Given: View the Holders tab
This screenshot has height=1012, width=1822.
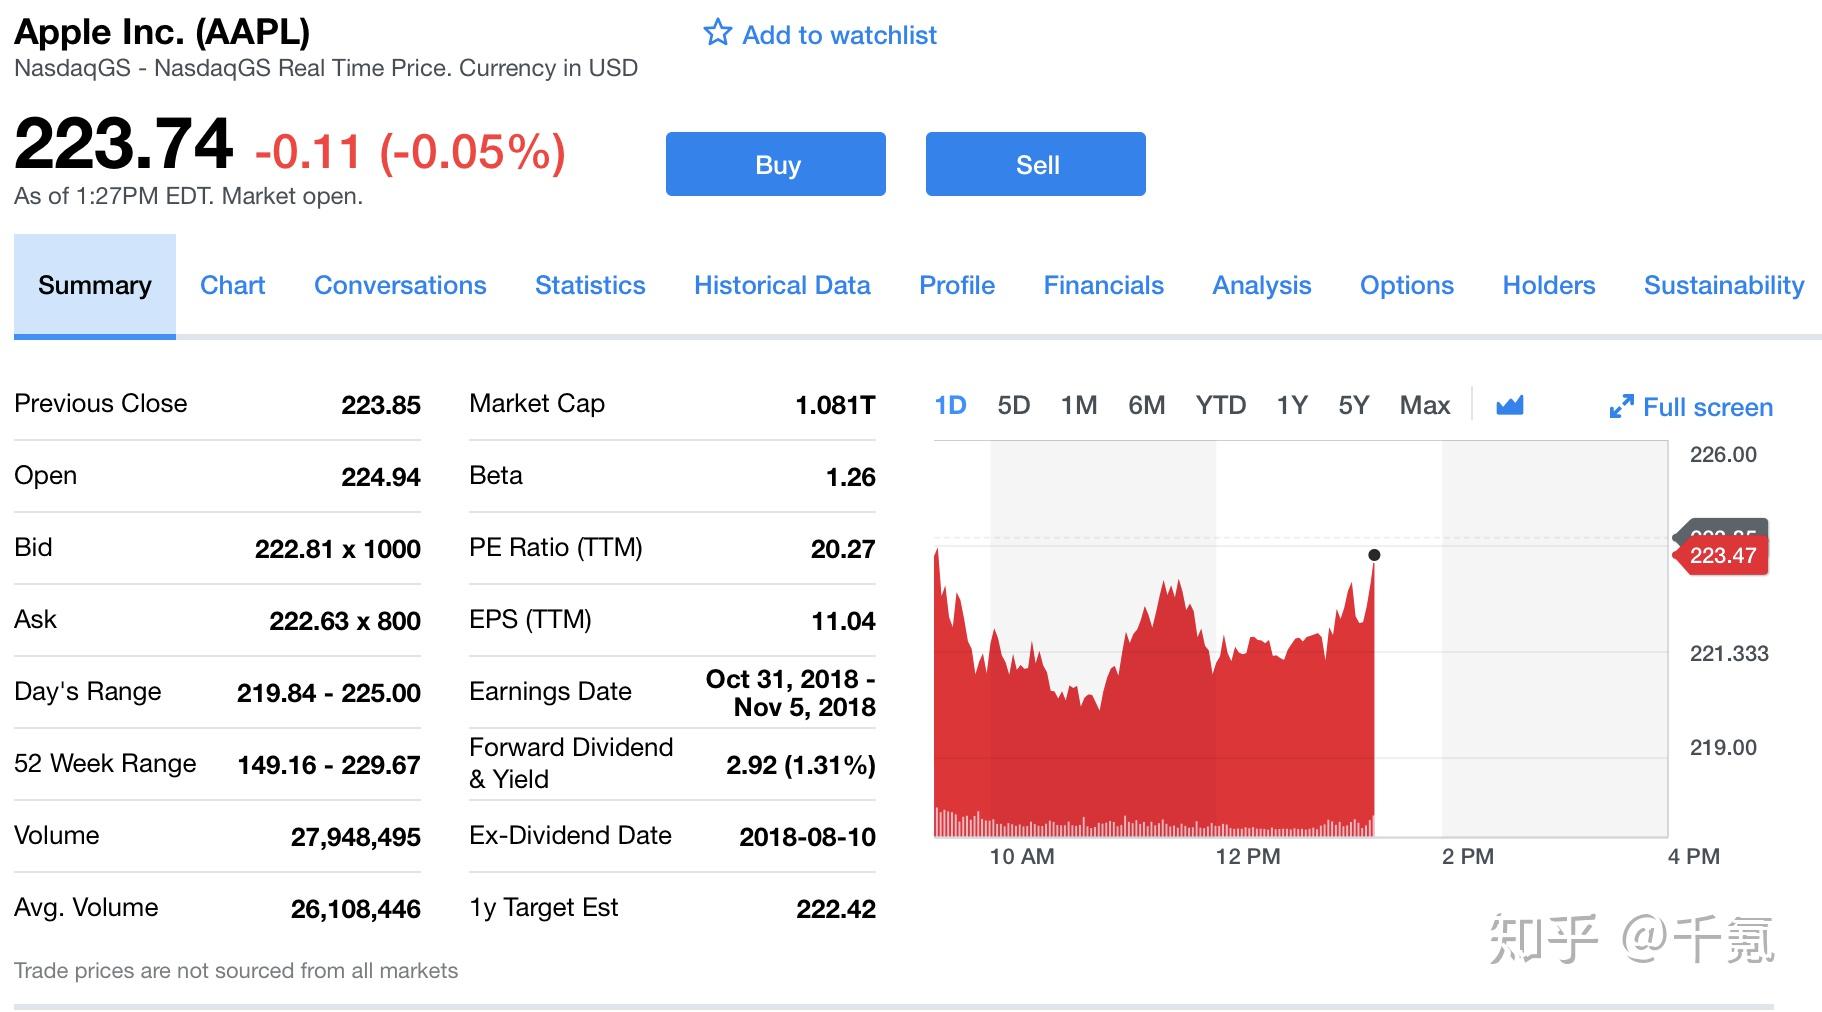Looking at the screenshot, I should [x=1549, y=286].
